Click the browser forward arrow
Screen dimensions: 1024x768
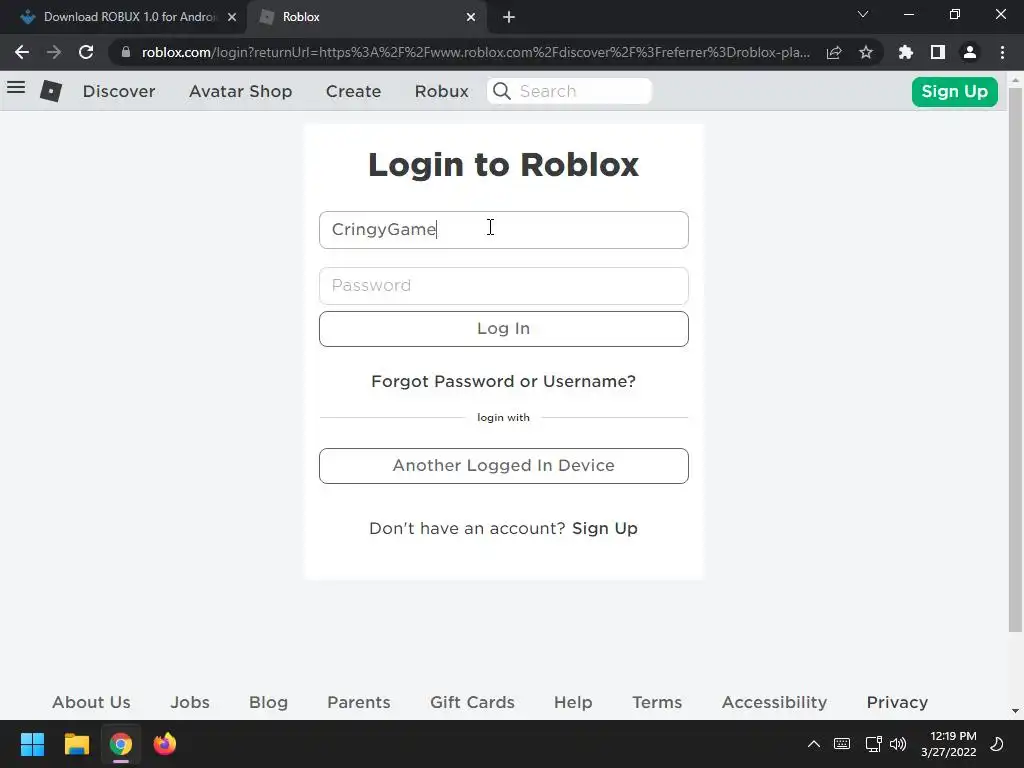pos(54,52)
